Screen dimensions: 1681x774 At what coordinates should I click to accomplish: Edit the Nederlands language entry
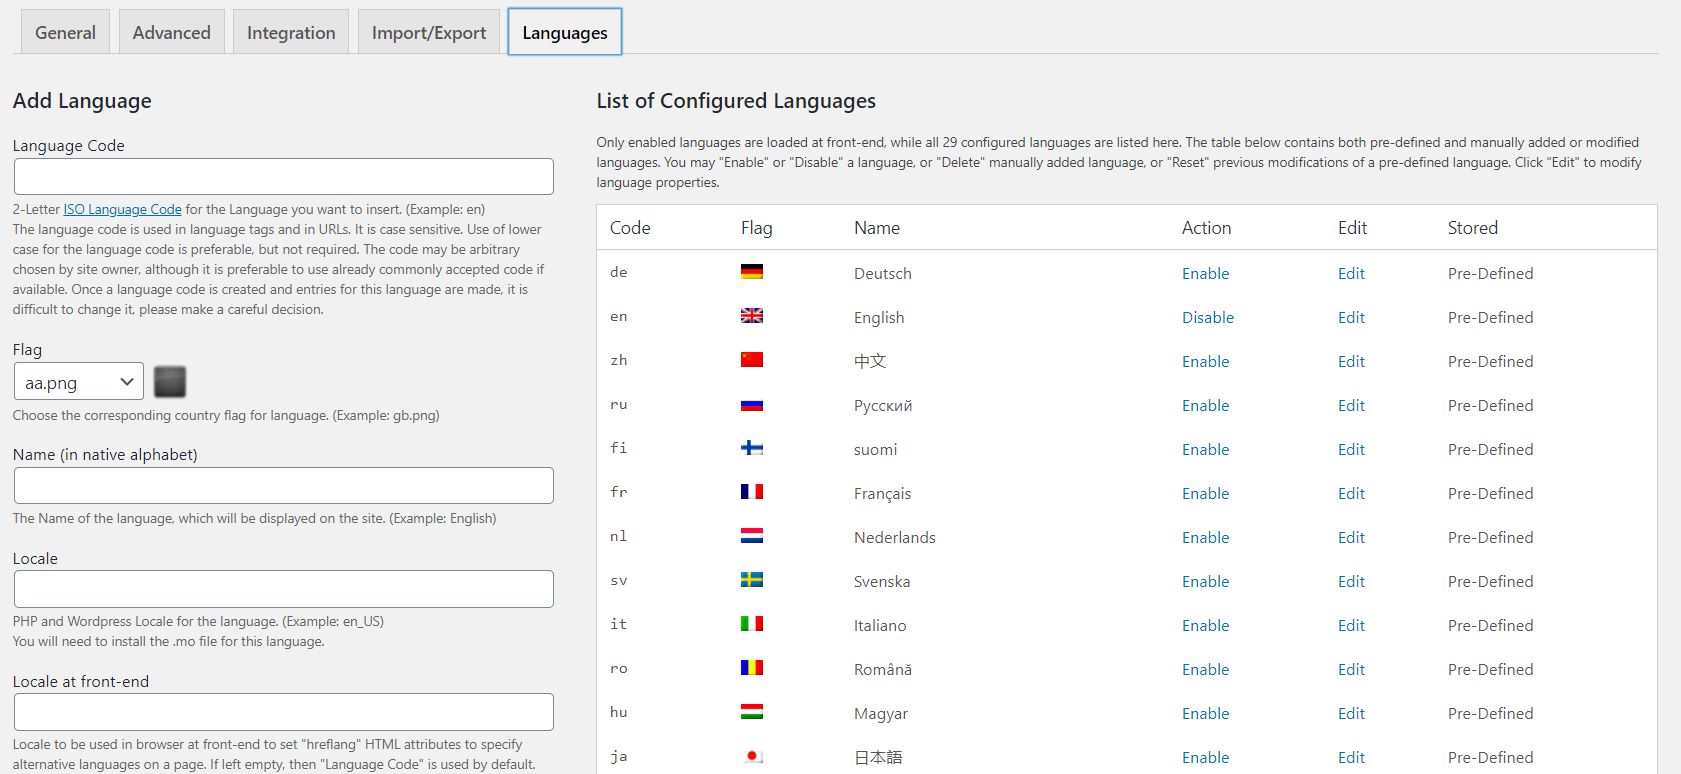(x=1350, y=537)
